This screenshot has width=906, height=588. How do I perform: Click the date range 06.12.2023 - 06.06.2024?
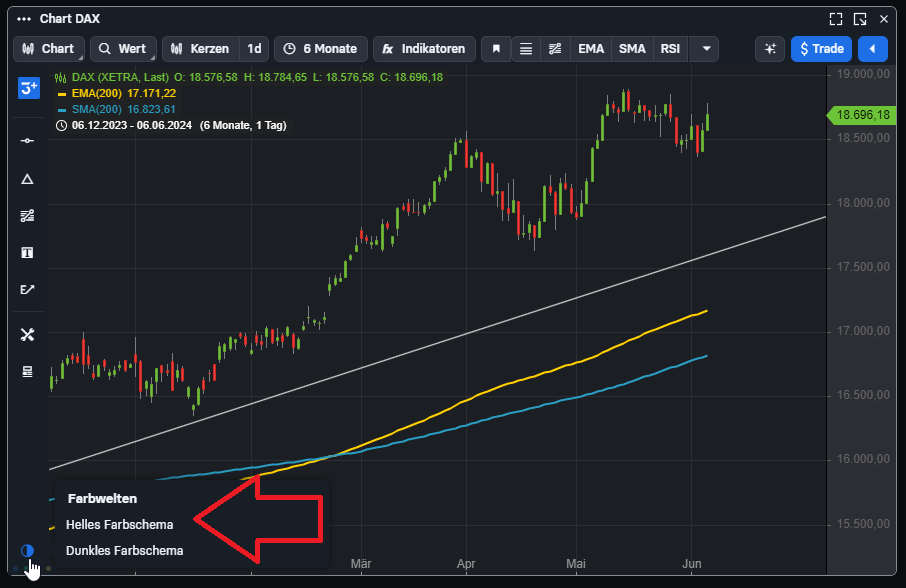pyautogui.click(x=132, y=125)
